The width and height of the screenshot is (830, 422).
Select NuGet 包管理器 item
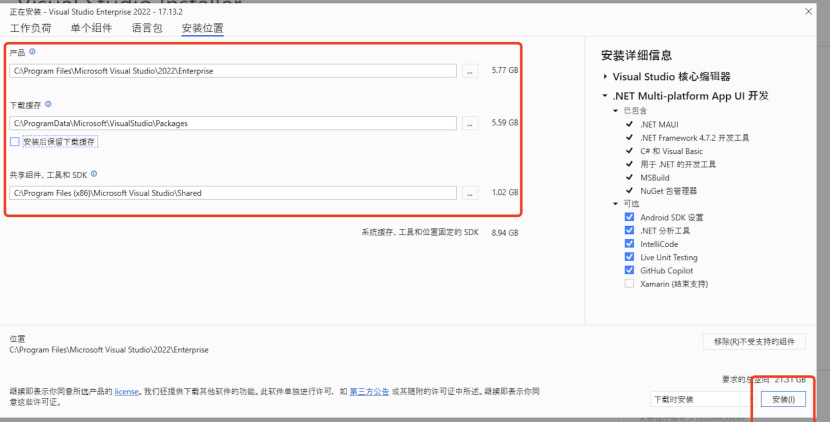coord(669,191)
